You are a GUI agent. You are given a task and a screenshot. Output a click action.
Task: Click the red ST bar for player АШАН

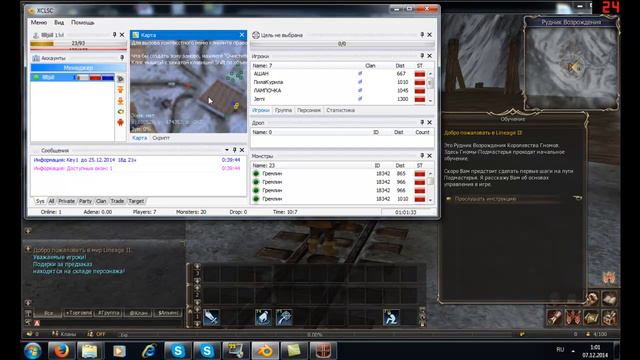[420, 74]
